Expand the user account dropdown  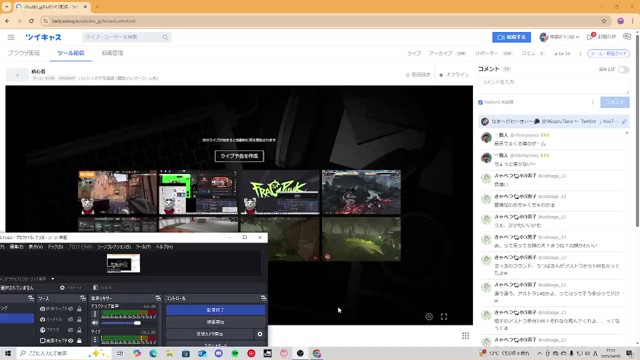(560, 37)
